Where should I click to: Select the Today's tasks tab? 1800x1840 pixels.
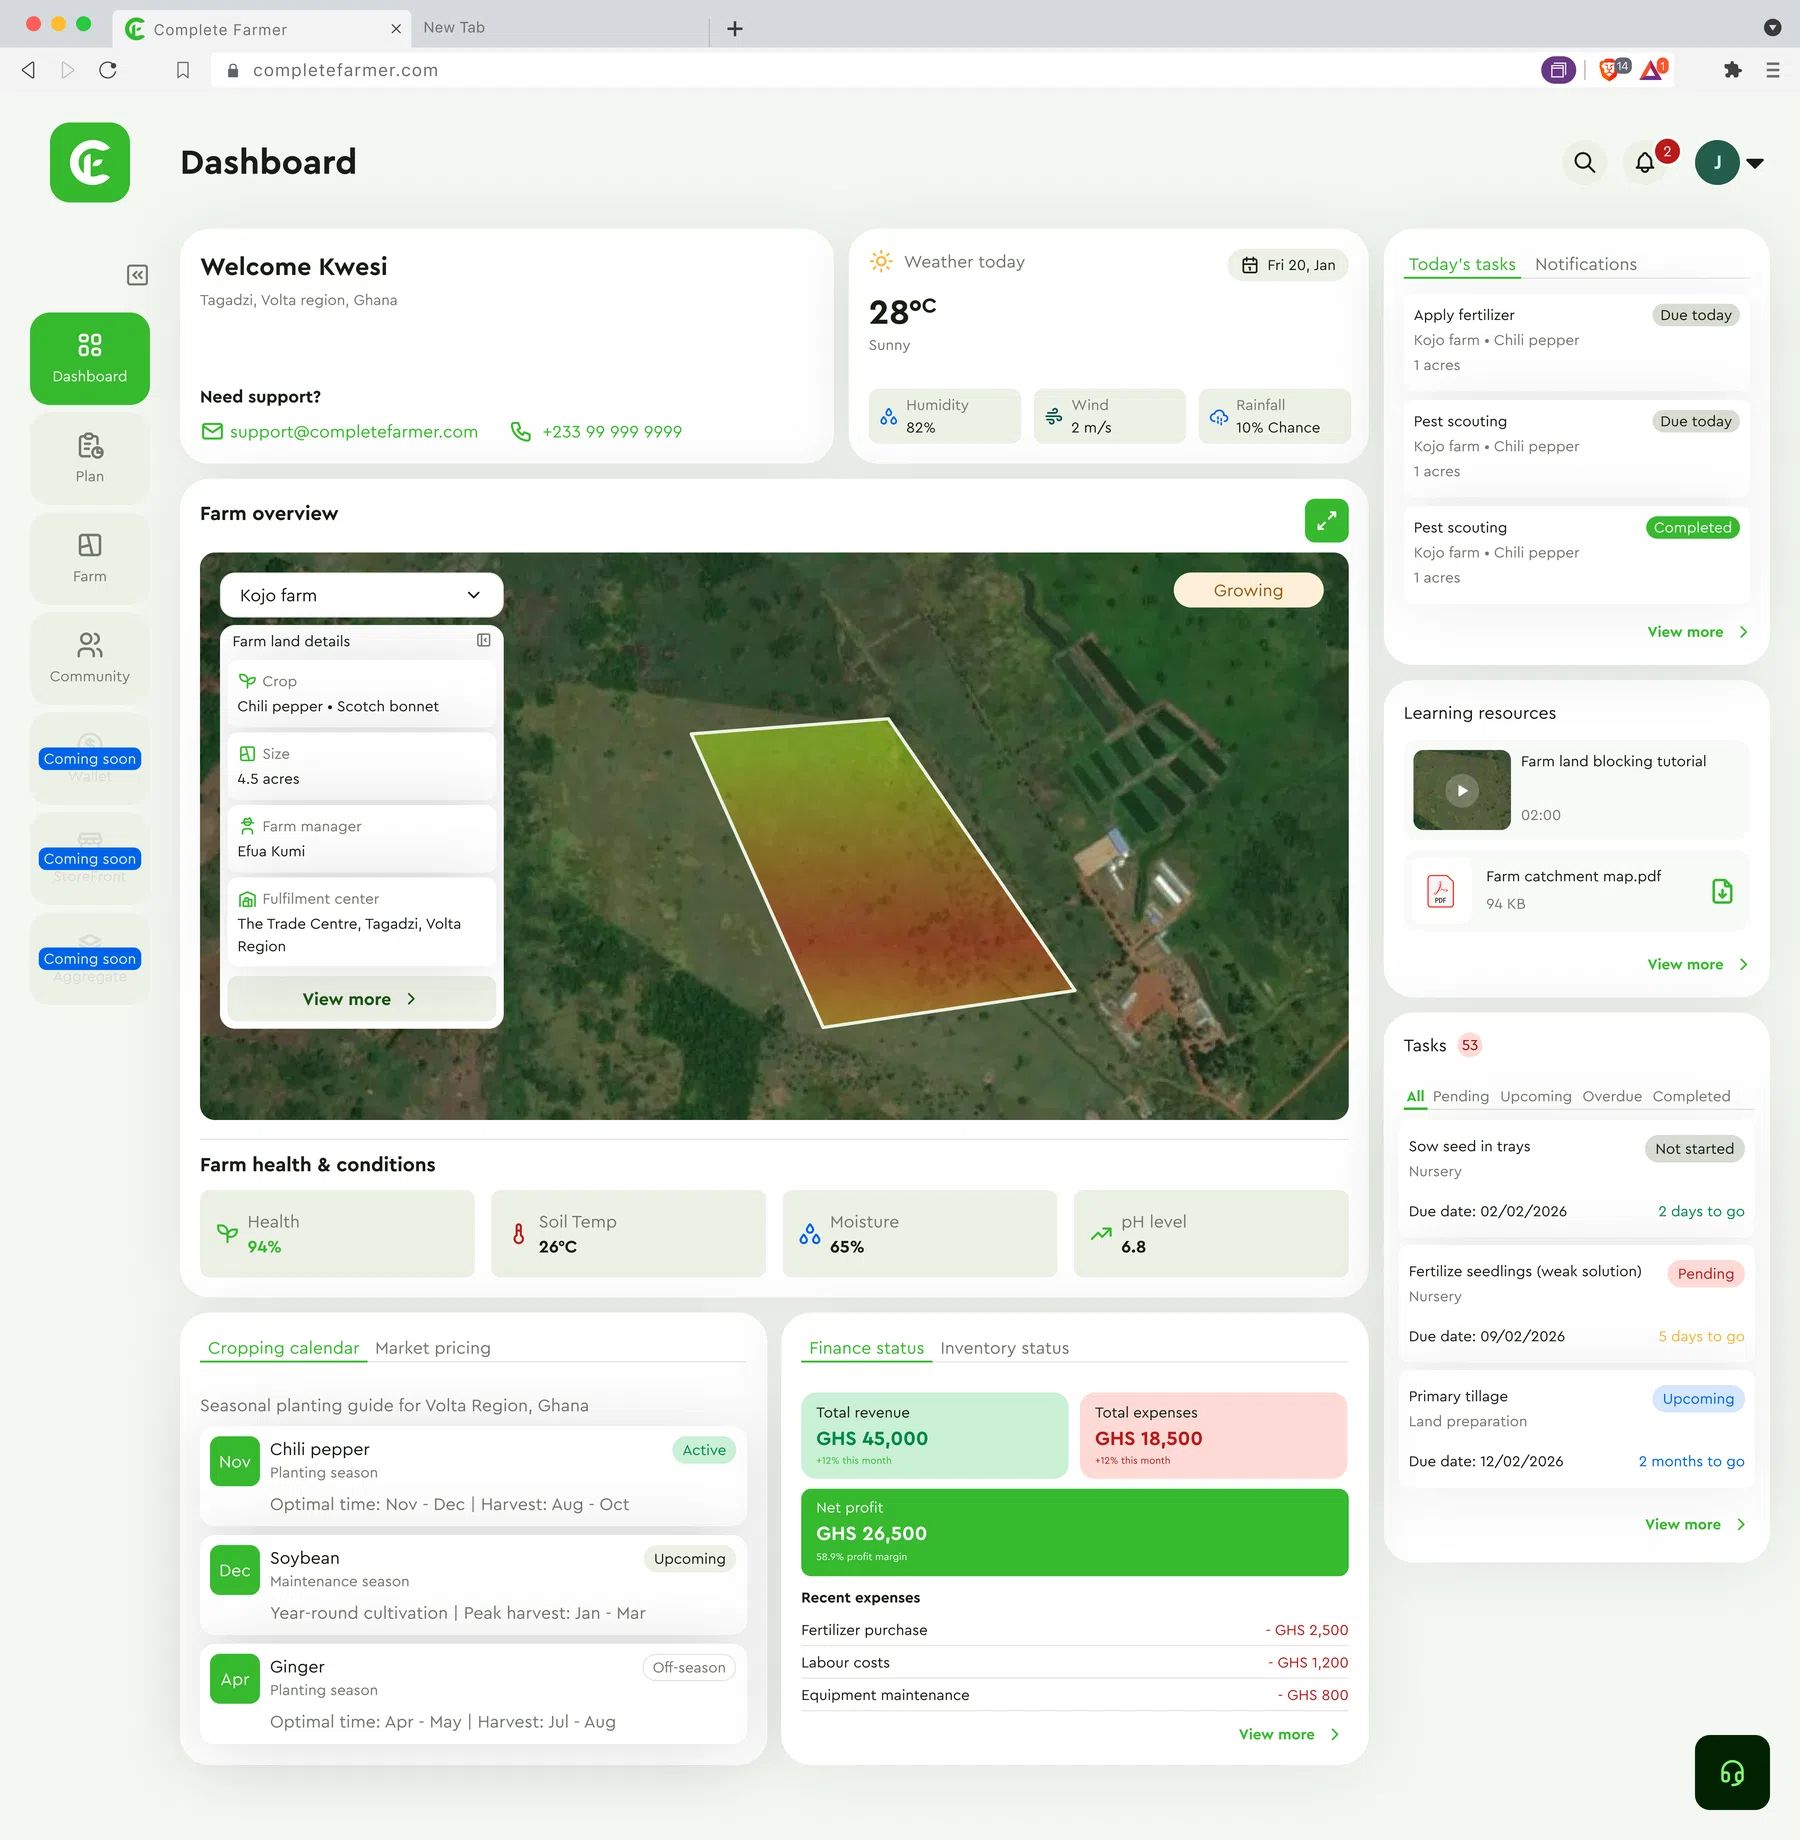(x=1461, y=264)
